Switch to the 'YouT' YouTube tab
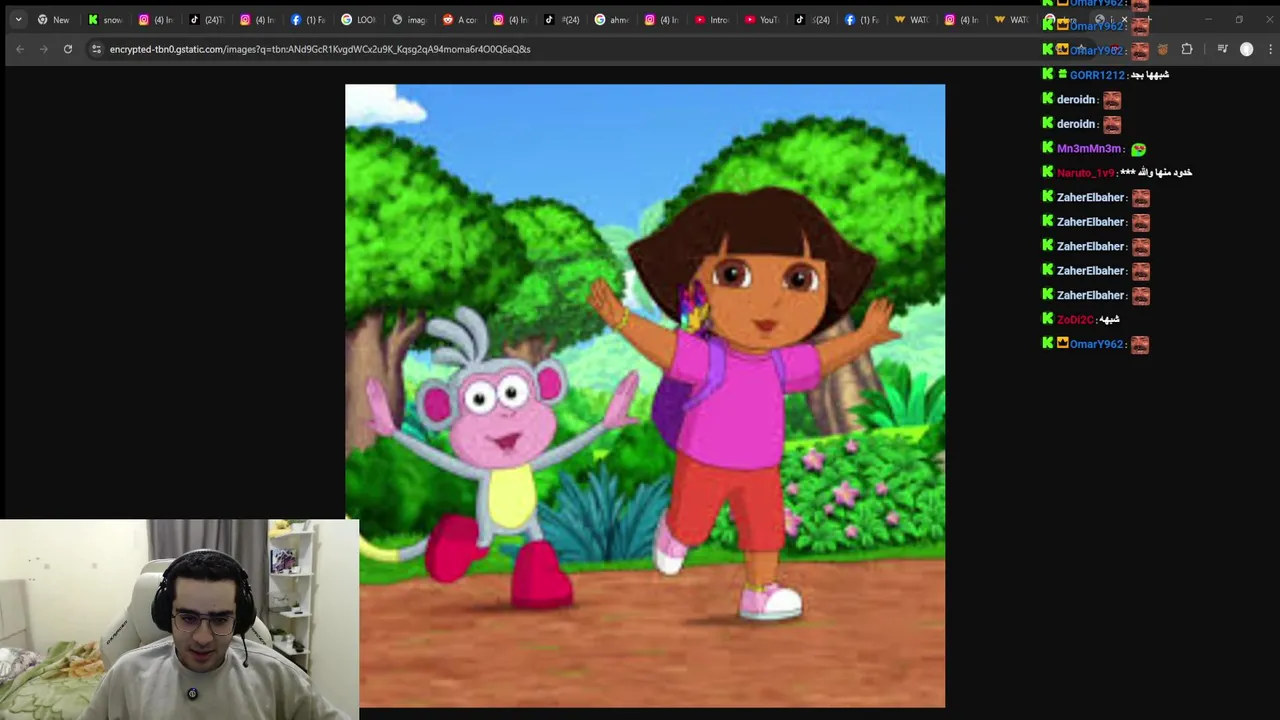 click(762, 20)
